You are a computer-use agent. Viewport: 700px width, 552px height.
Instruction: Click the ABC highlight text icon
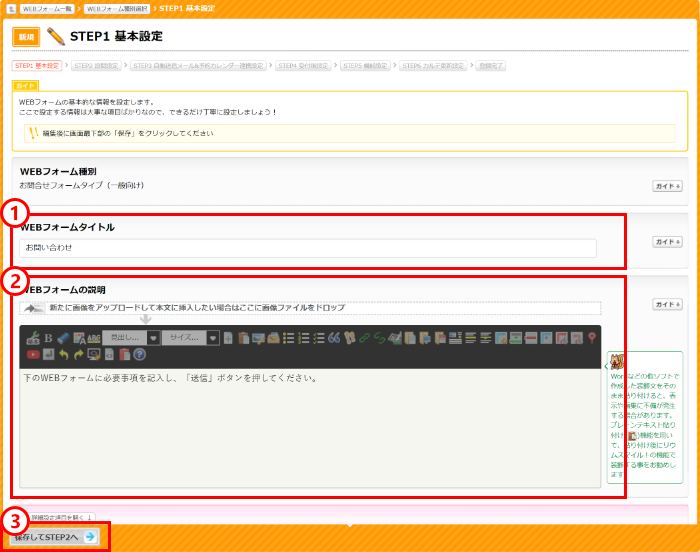[x=93, y=338]
